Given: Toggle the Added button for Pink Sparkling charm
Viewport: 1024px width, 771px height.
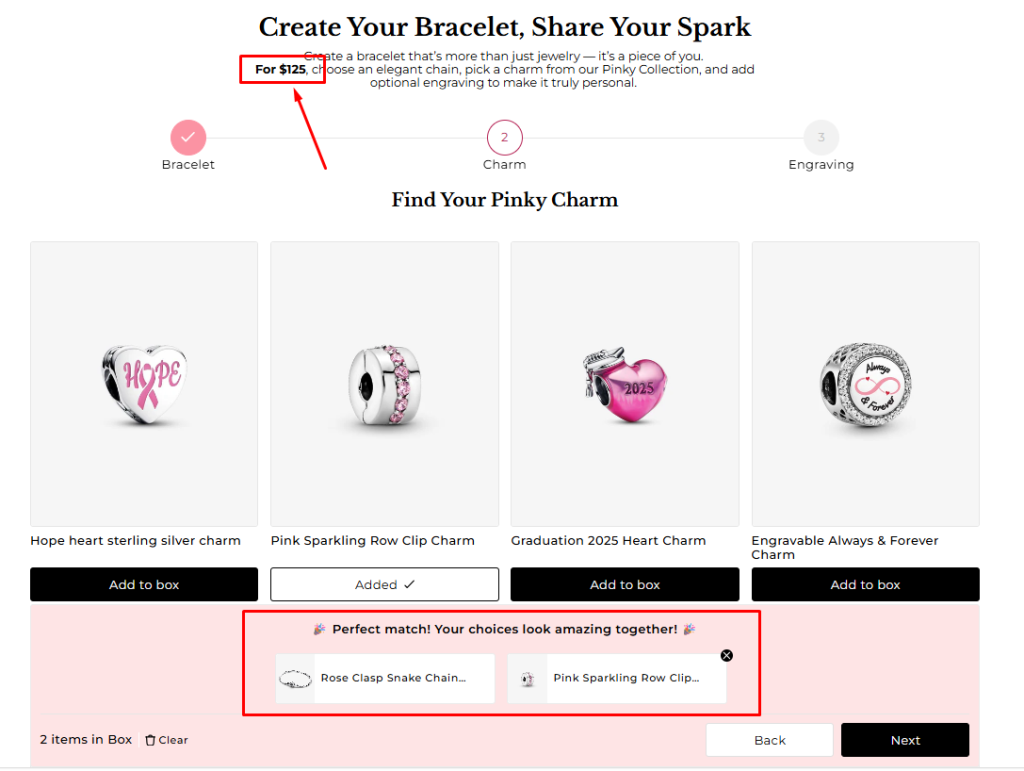Looking at the screenshot, I should pos(384,585).
